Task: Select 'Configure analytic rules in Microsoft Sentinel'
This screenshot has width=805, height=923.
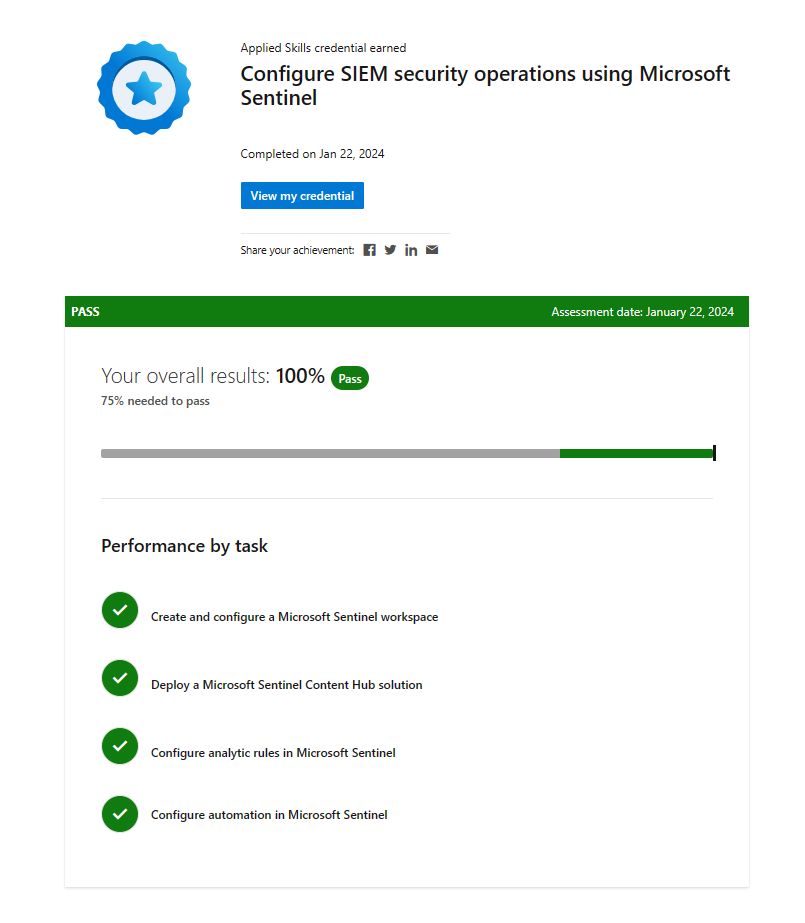Action: [x=273, y=753]
